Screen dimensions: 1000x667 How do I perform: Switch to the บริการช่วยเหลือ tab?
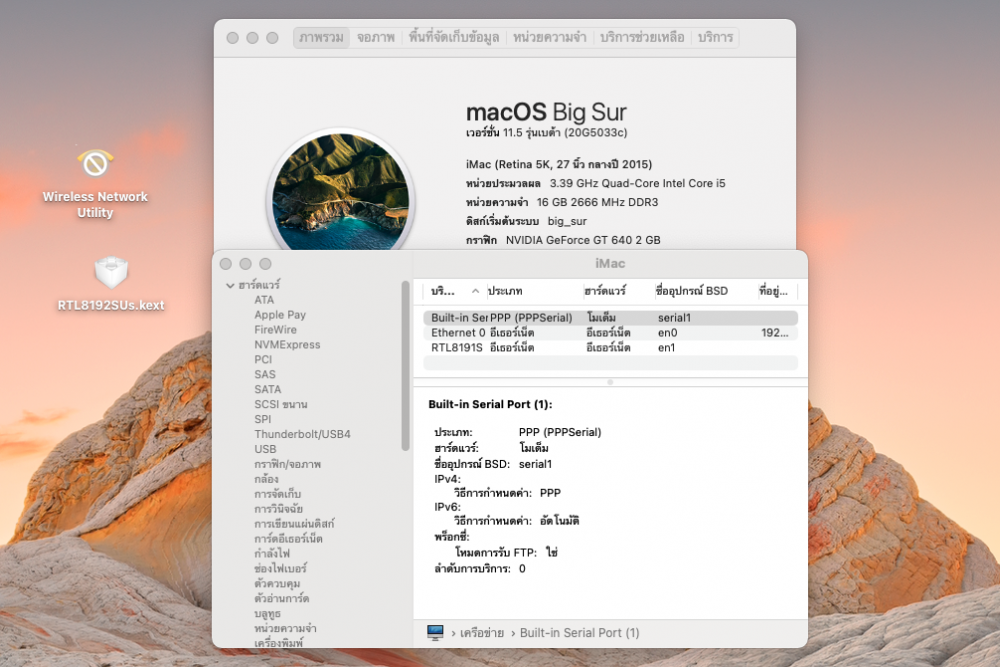(x=642, y=38)
